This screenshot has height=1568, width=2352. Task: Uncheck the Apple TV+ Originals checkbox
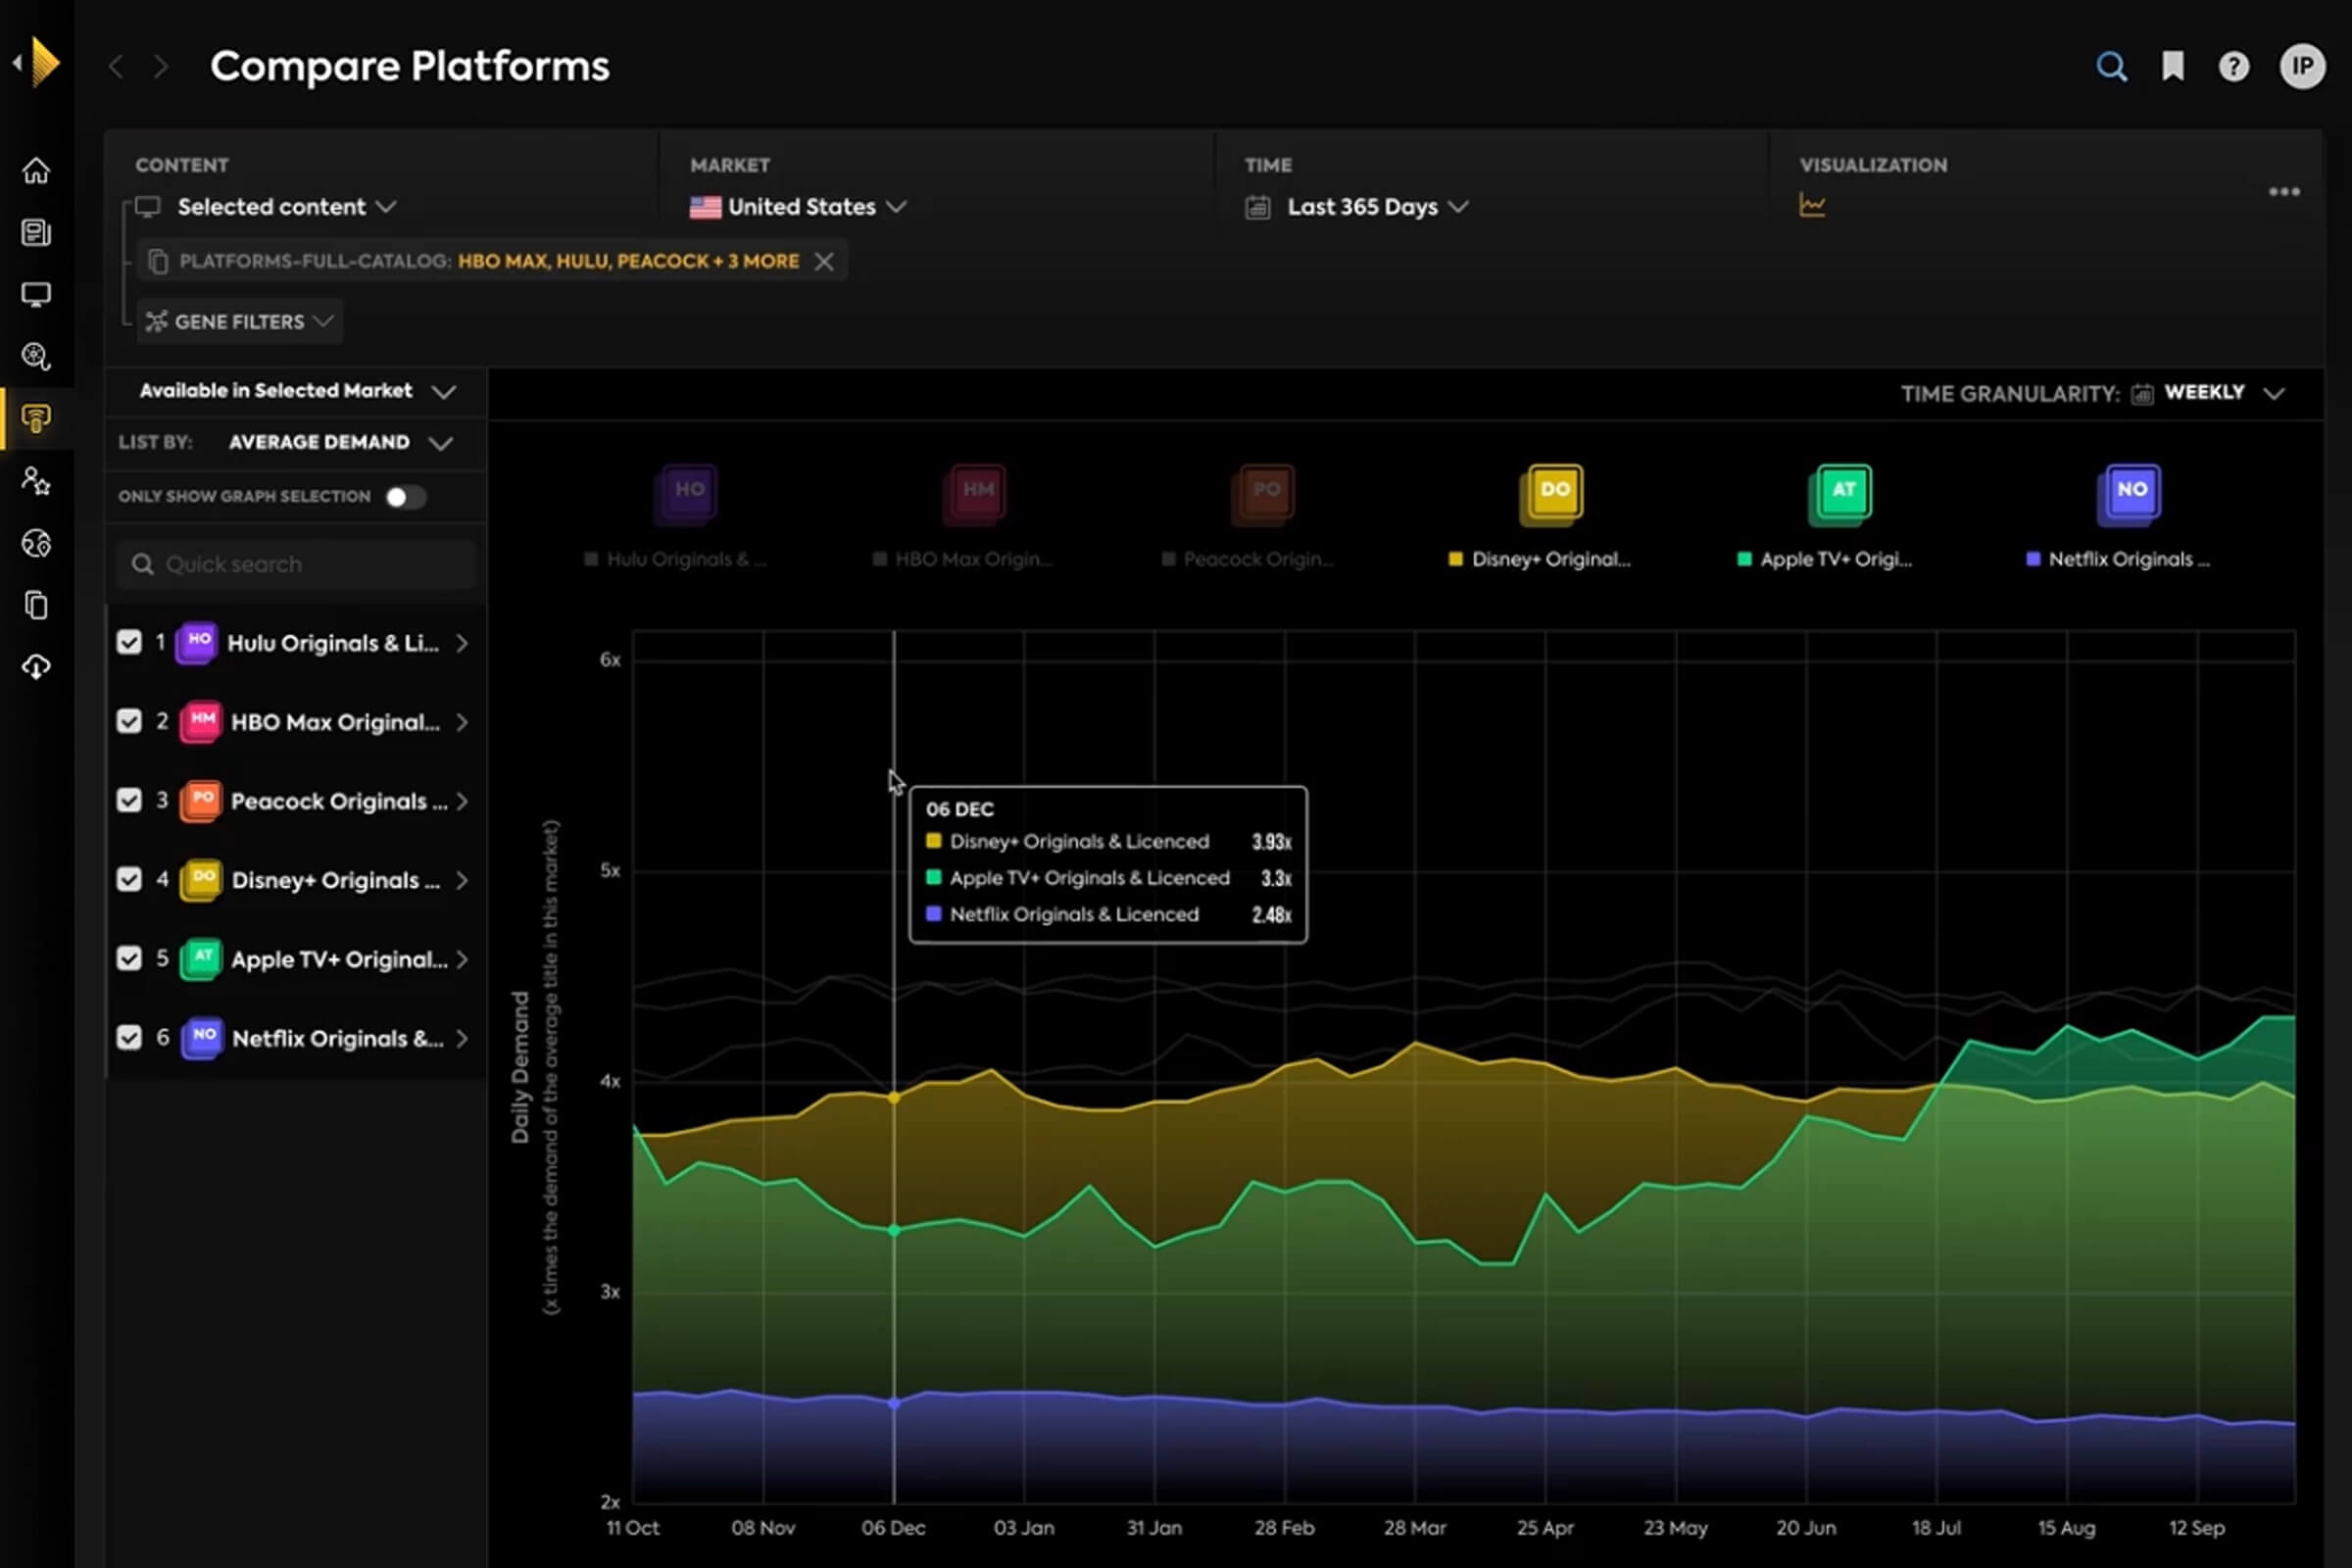[129, 958]
